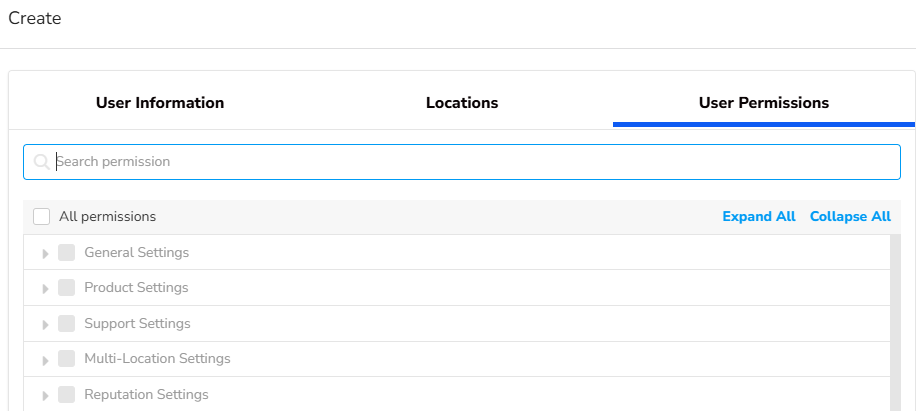Screen dimensions: 916x411
Task: Check the All permissions checkbox
Action: click(x=41, y=217)
